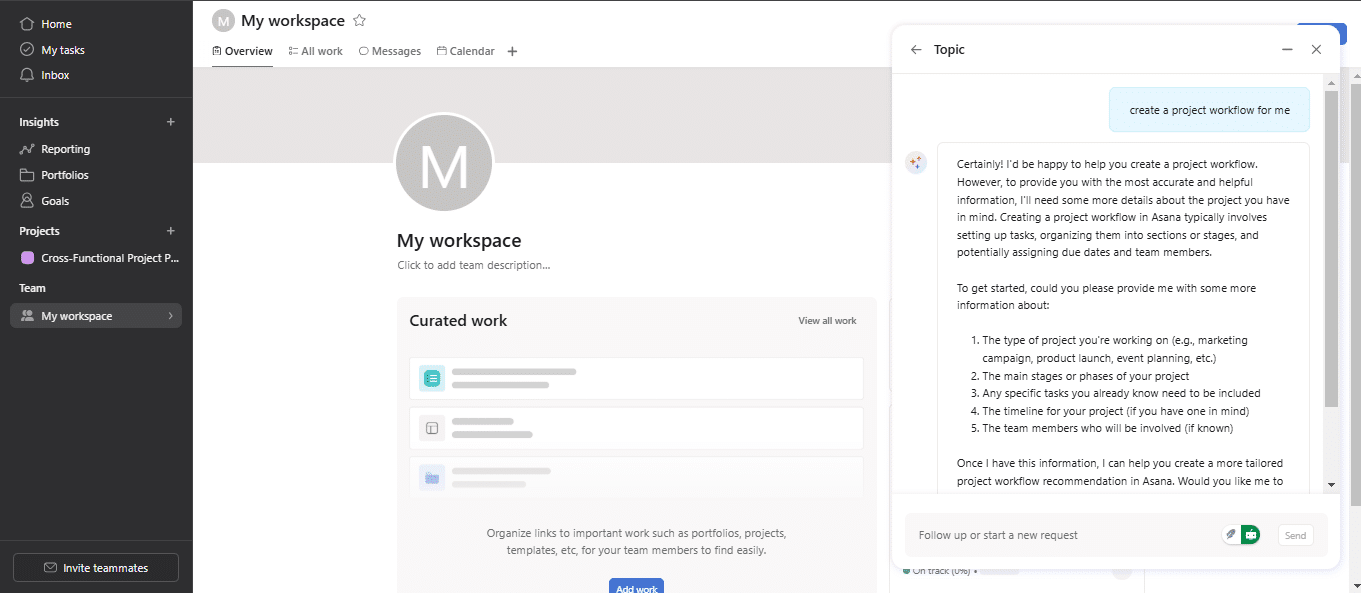Click the Insights section header
This screenshot has height=593, width=1361.
[x=39, y=122]
